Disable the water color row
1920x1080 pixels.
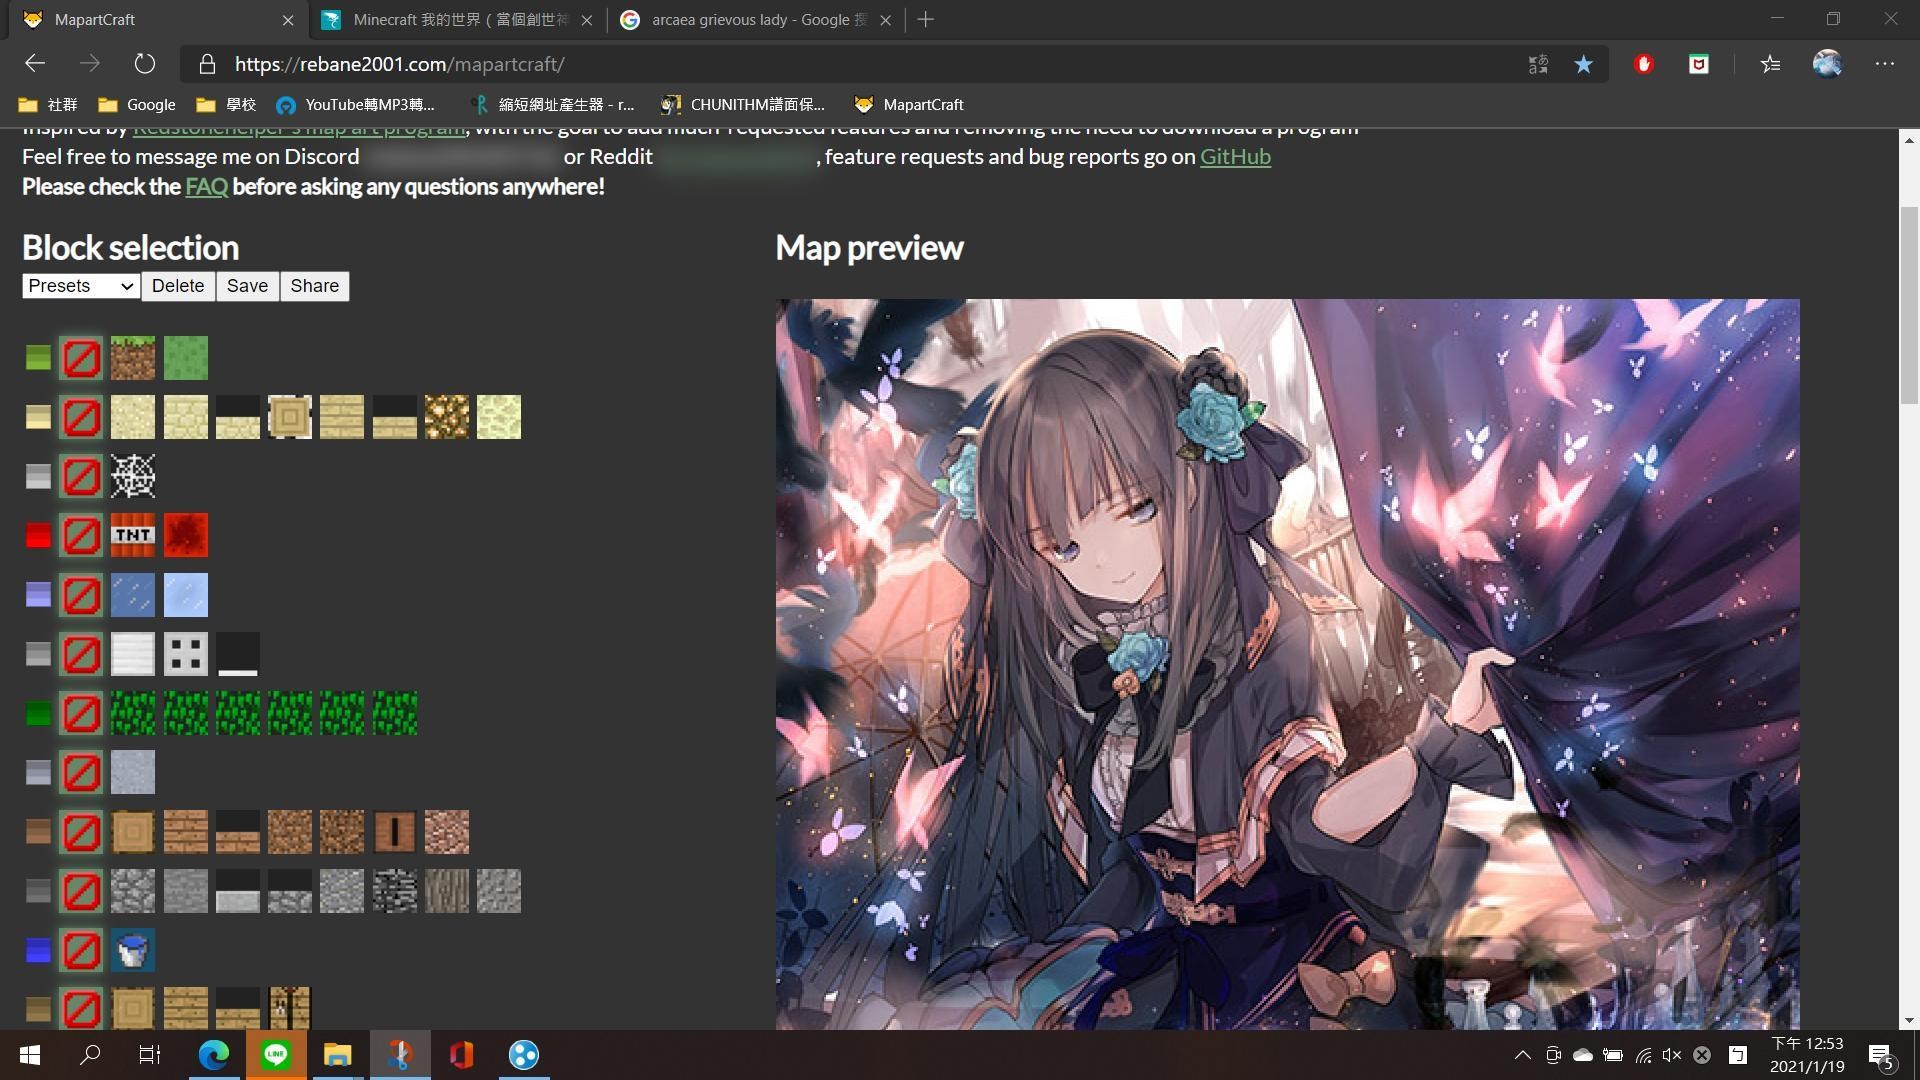click(x=81, y=950)
